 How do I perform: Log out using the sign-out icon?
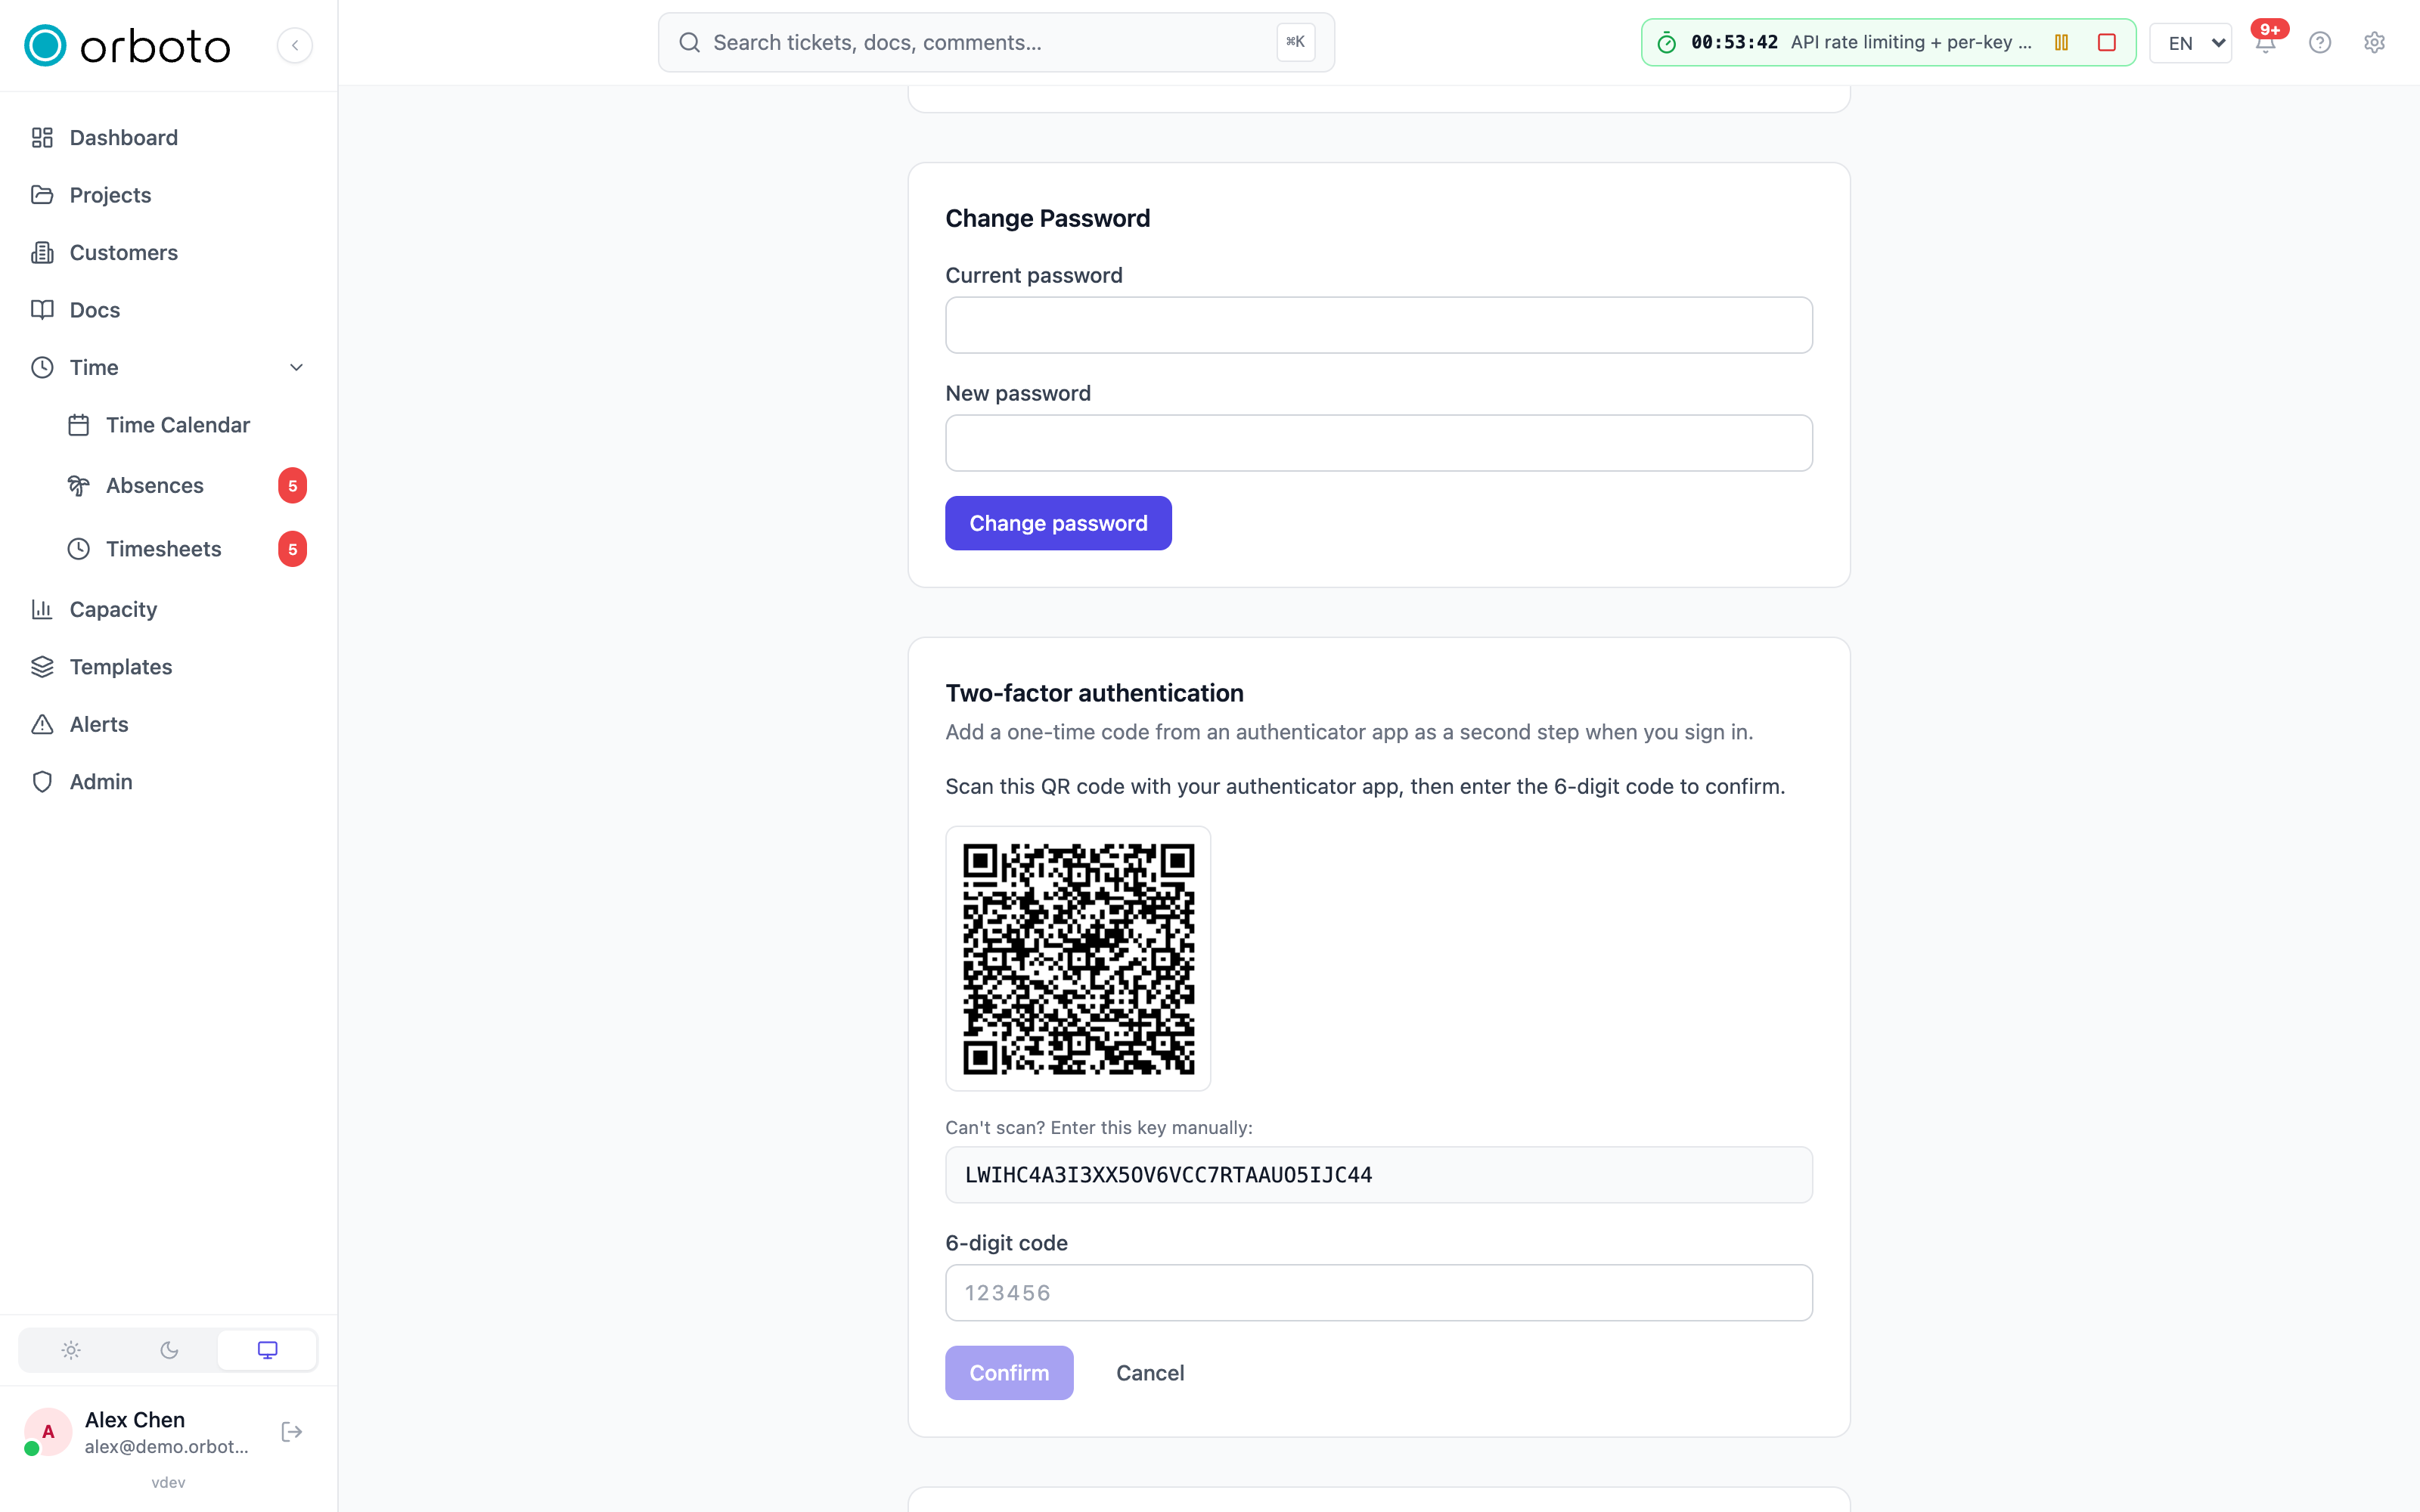click(292, 1432)
